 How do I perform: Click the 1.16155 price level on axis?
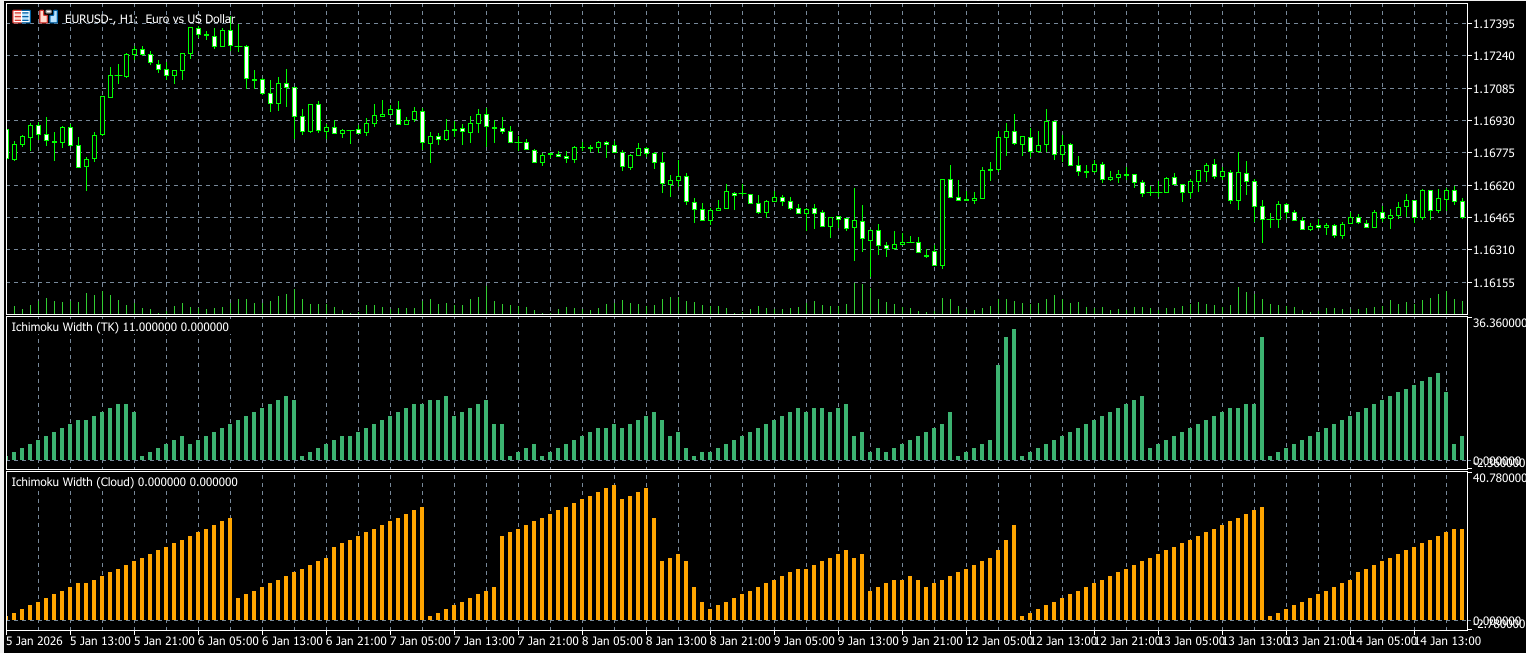(x=1496, y=283)
